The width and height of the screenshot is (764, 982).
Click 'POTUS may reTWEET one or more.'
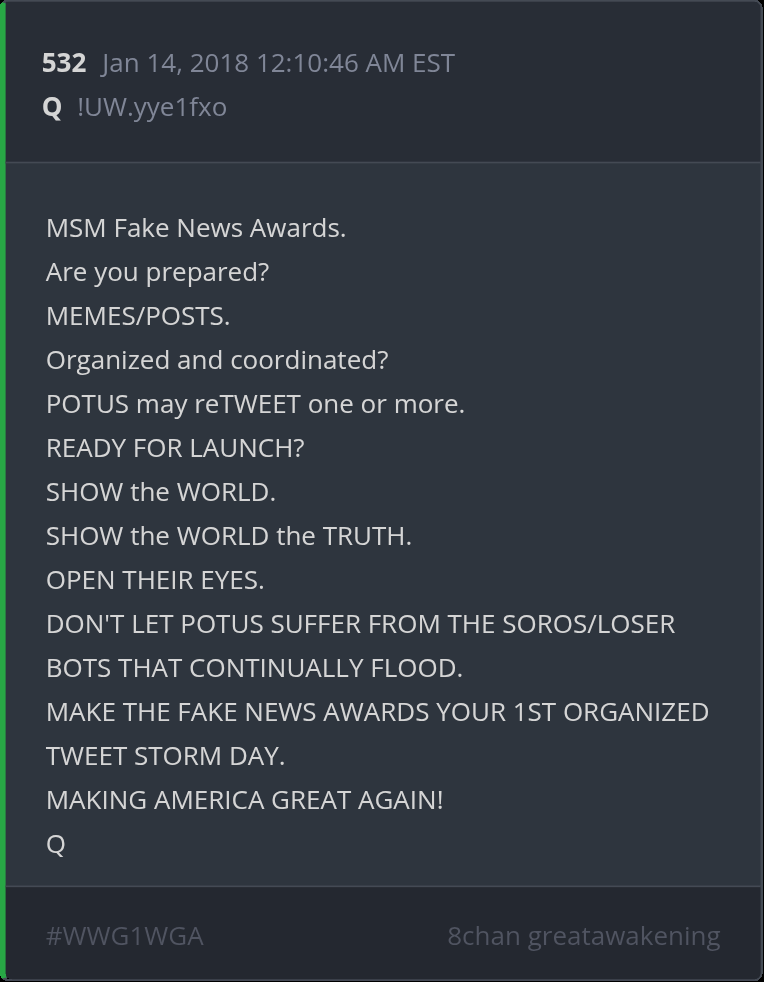(x=256, y=405)
